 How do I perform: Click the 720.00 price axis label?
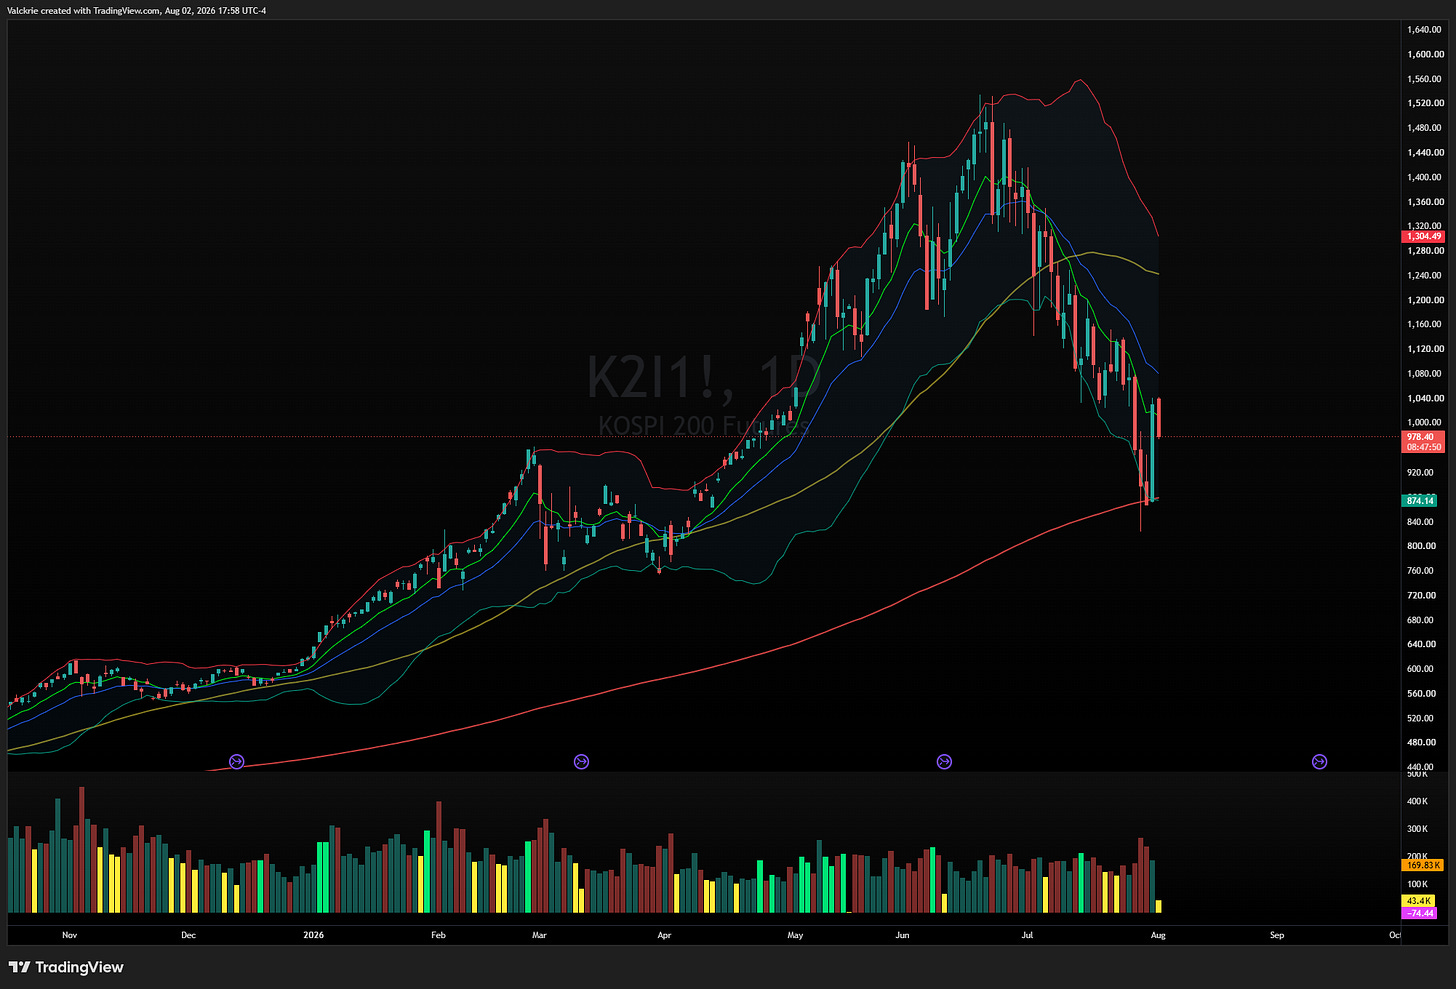coord(1420,595)
